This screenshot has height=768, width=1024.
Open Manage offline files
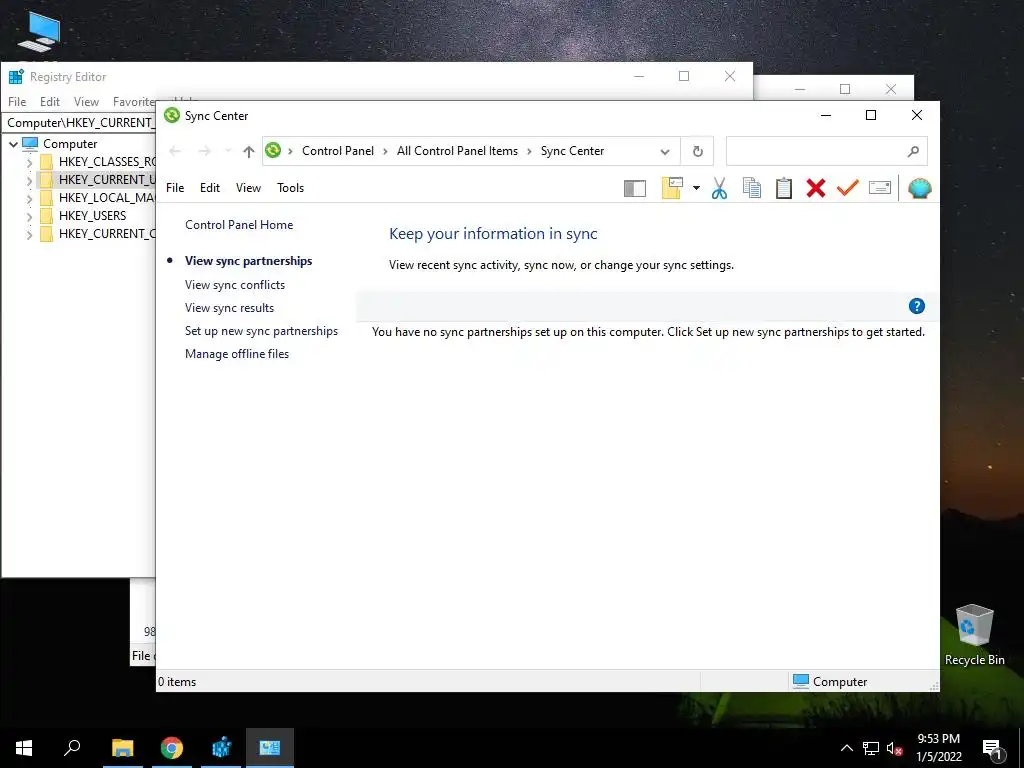point(236,353)
